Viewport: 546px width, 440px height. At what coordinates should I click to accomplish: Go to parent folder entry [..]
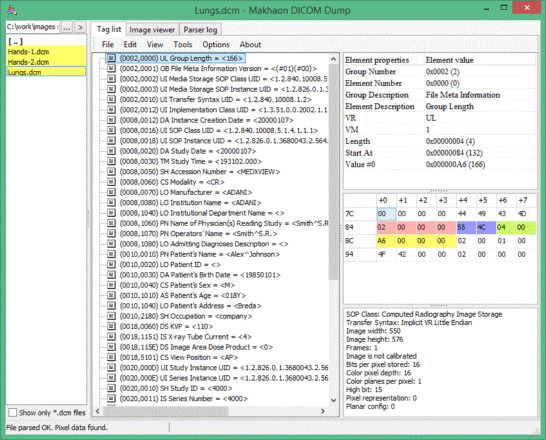coord(16,41)
